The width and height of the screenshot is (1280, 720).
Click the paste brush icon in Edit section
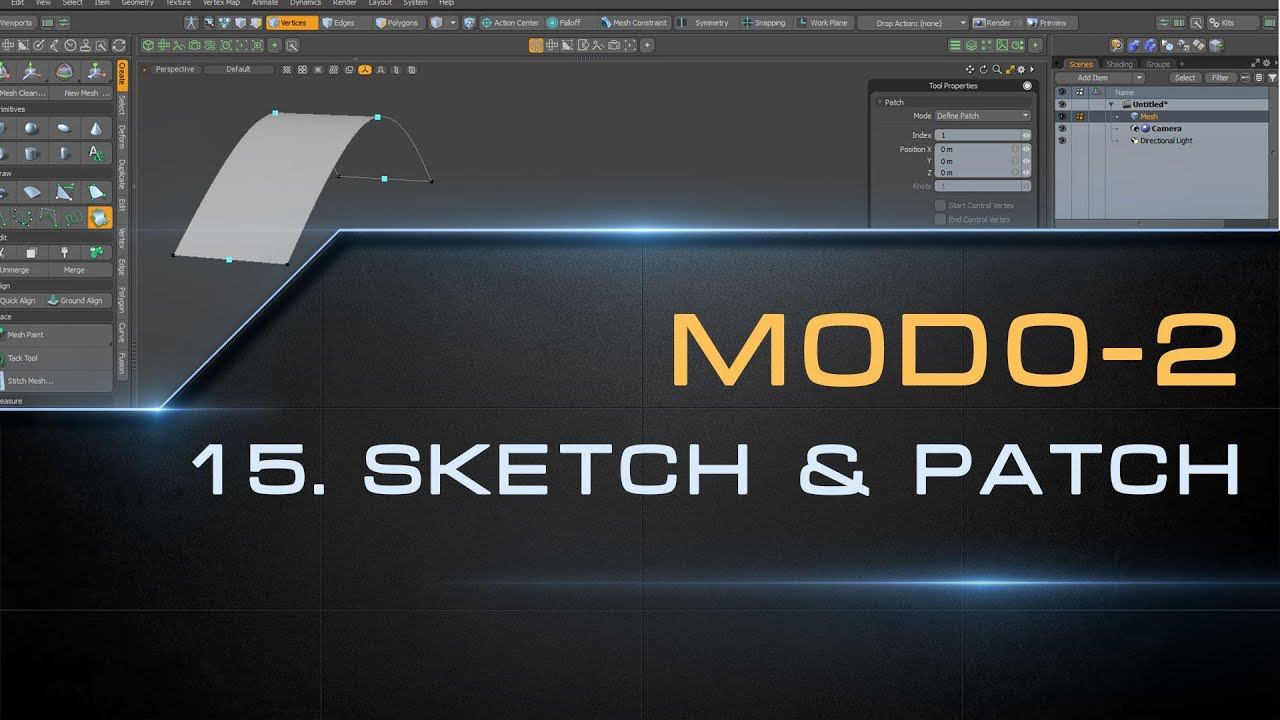(x=63, y=253)
